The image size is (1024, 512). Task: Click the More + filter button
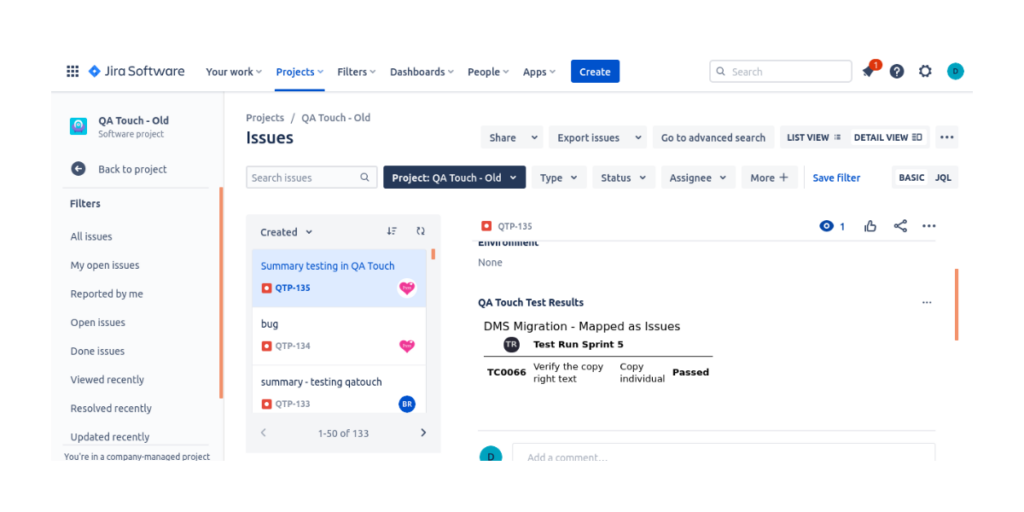point(769,178)
